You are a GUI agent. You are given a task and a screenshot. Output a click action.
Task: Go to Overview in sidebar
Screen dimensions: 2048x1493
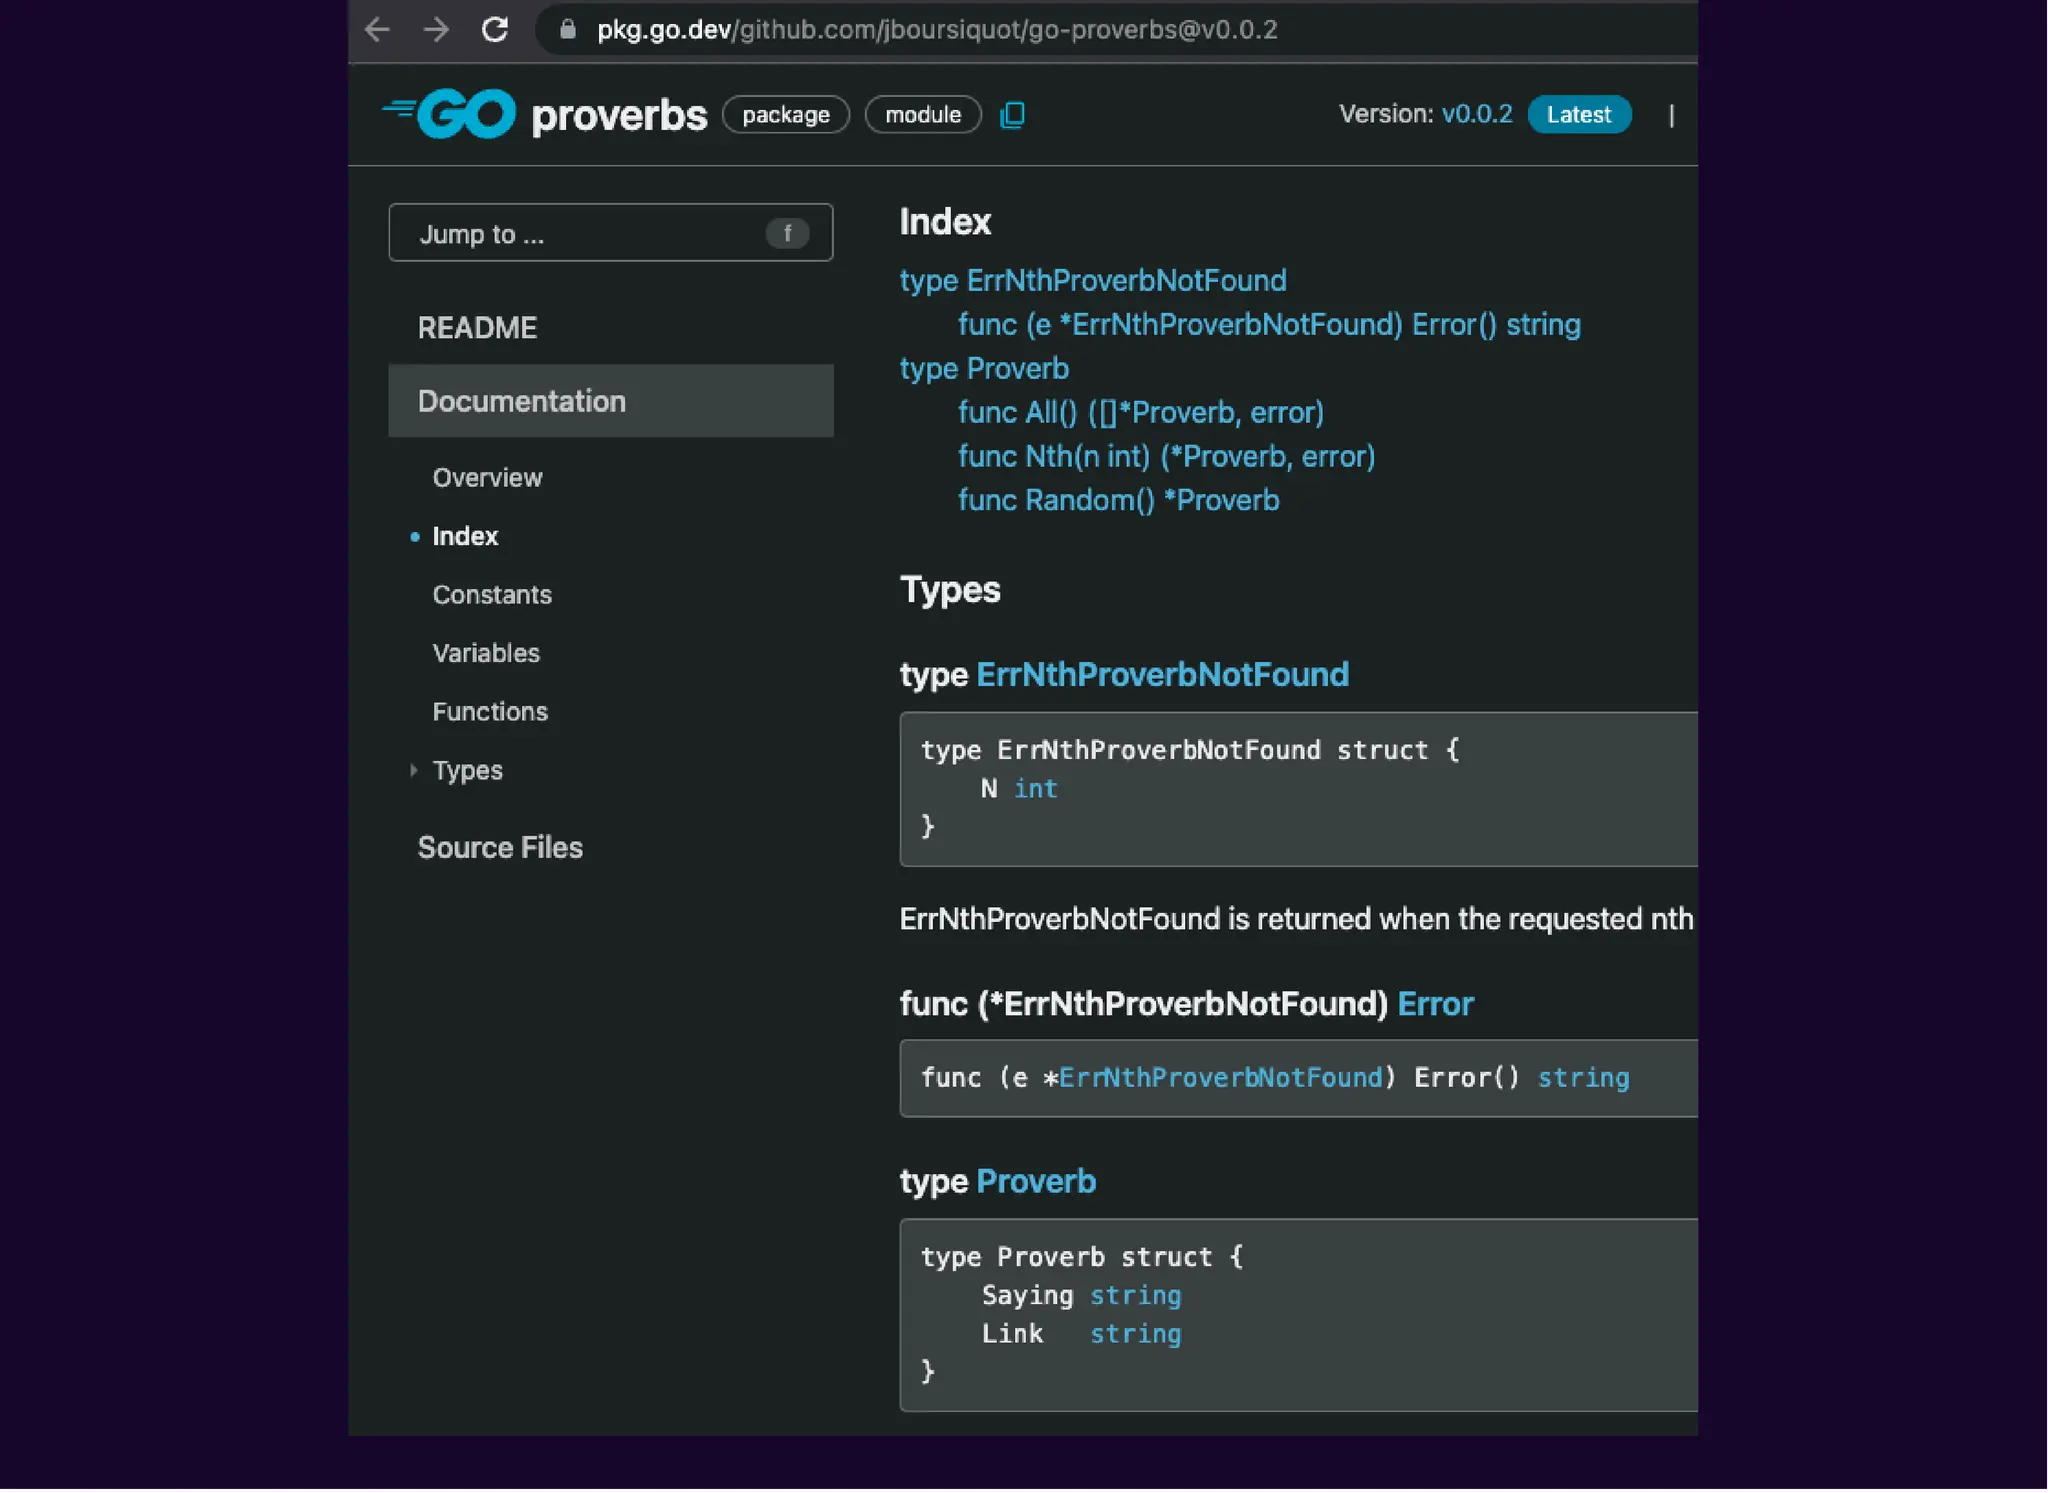pos(487,478)
